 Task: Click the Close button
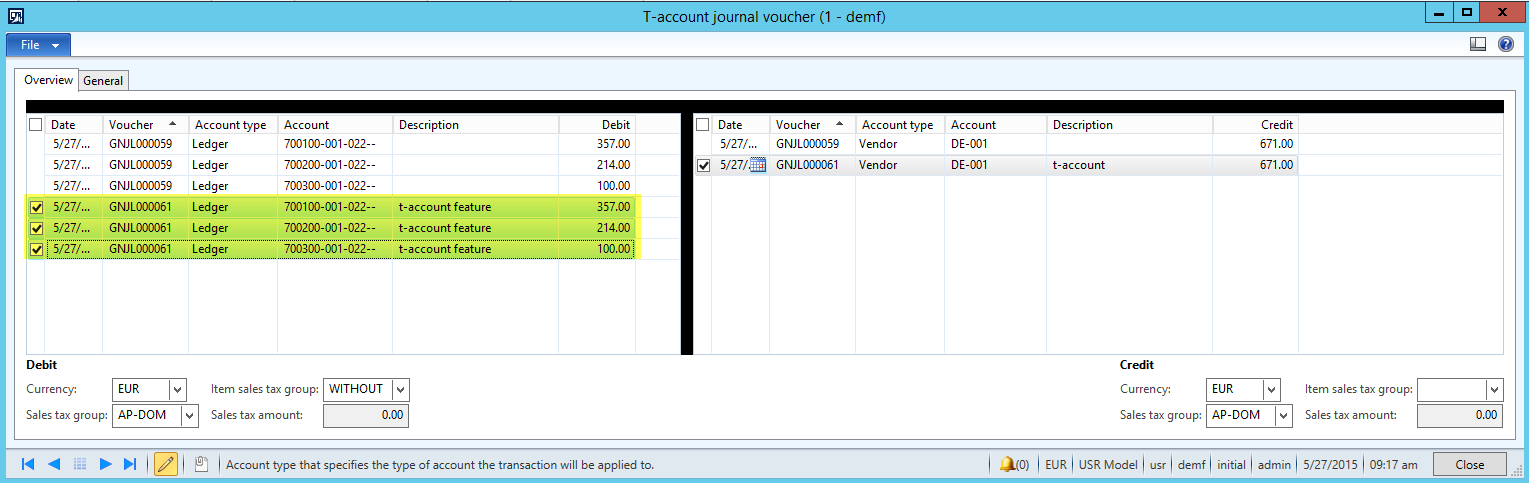pyautogui.click(x=1469, y=464)
